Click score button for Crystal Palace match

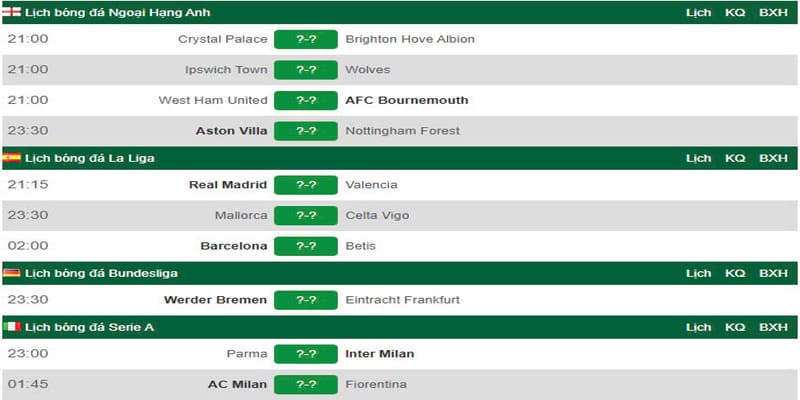pyautogui.click(x=306, y=39)
